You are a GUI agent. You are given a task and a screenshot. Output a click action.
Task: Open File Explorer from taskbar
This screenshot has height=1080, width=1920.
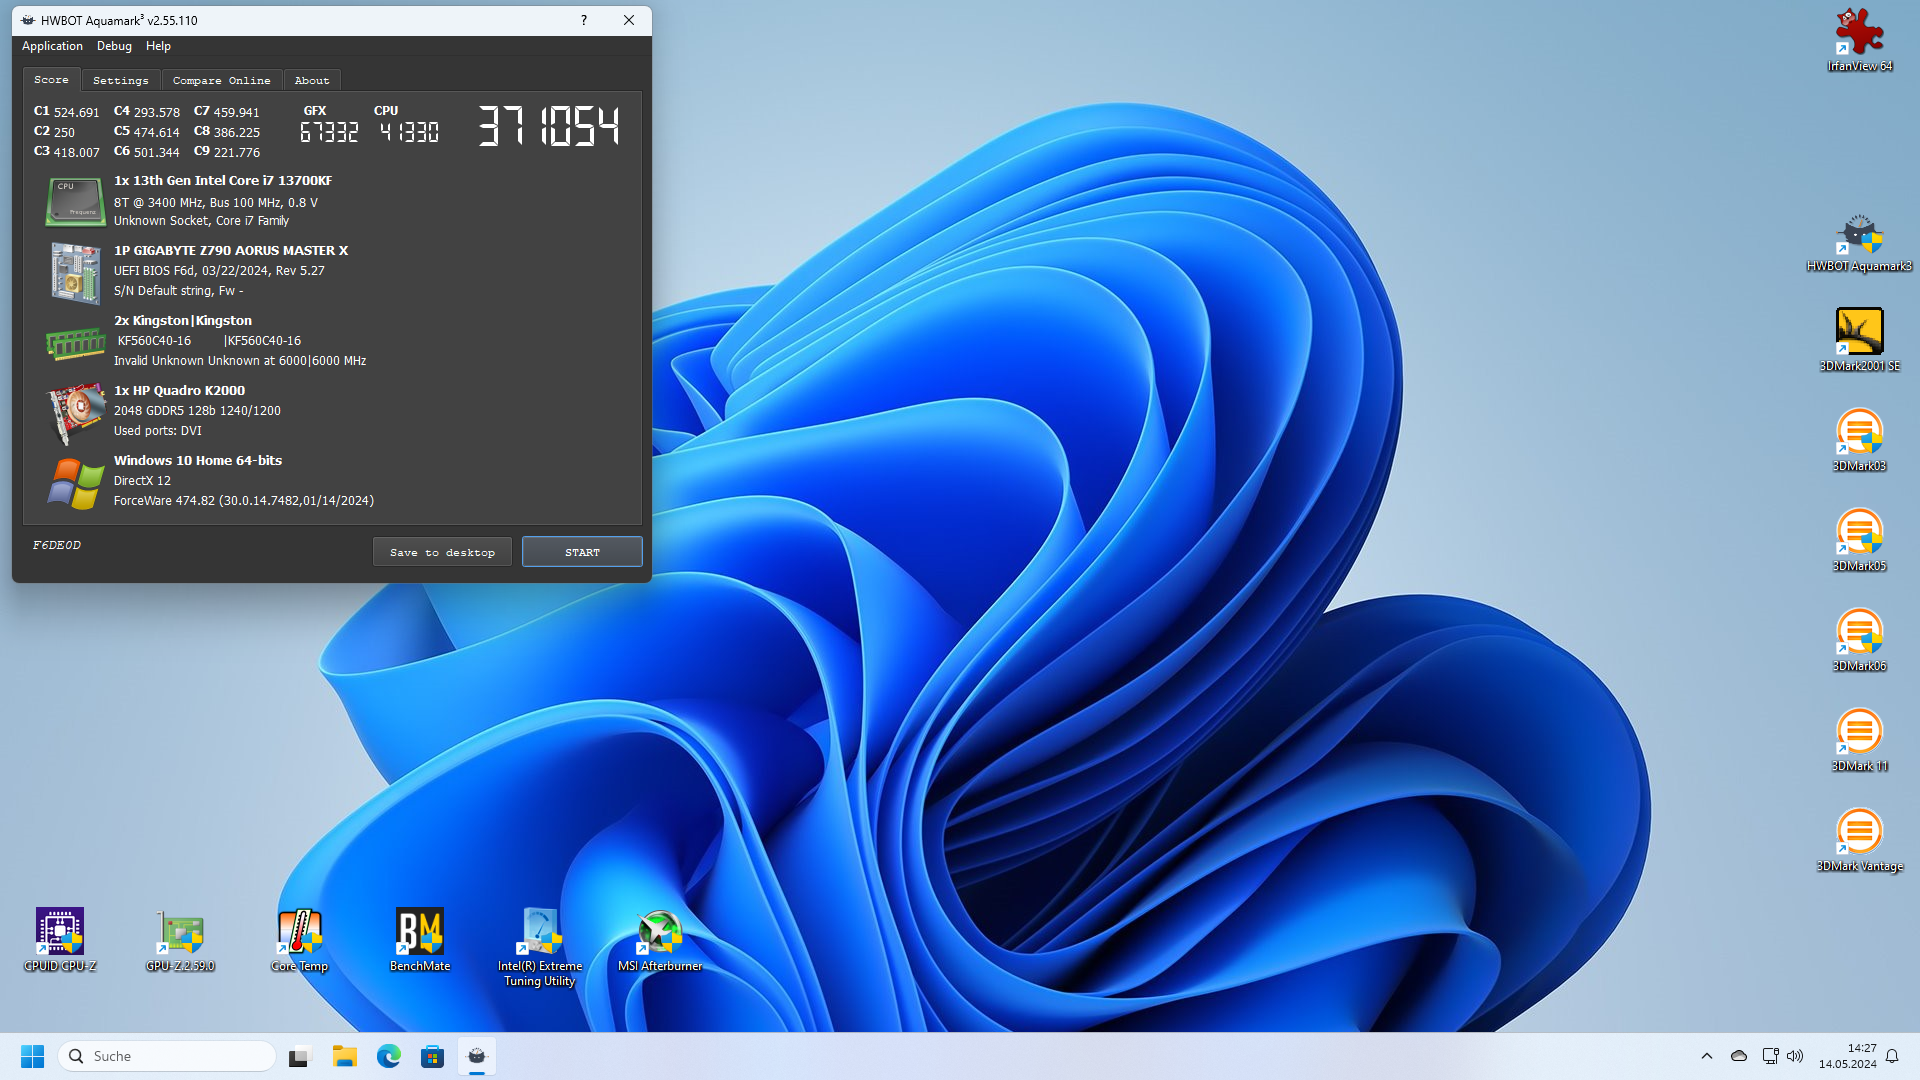[x=345, y=1056]
